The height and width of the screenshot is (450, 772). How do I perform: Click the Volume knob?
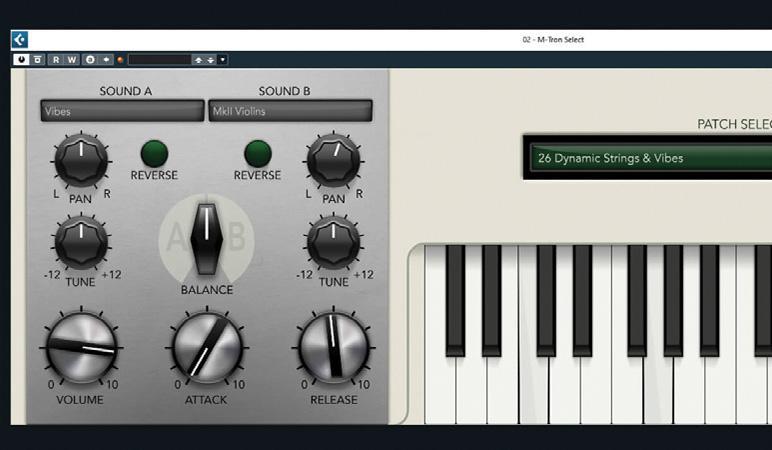point(81,347)
